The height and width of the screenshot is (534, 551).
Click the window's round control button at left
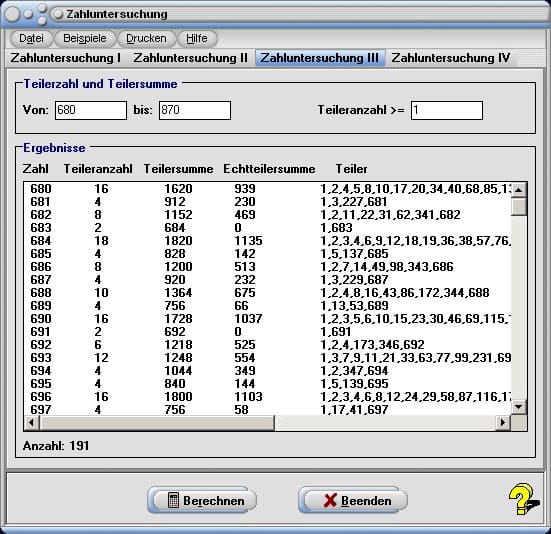[12, 14]
